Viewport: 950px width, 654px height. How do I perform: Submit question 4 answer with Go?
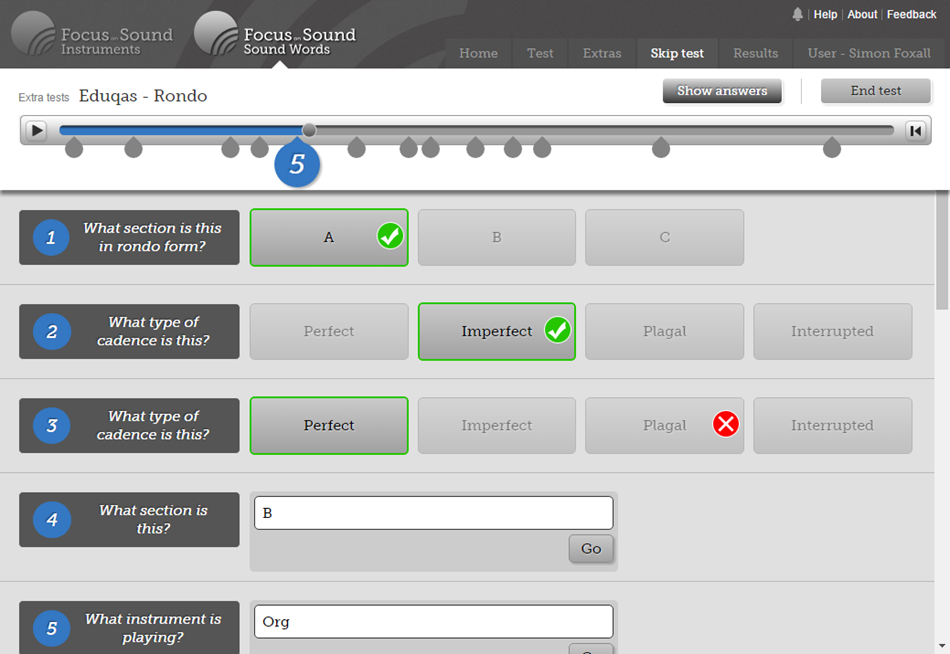click(x=591, y=549)
